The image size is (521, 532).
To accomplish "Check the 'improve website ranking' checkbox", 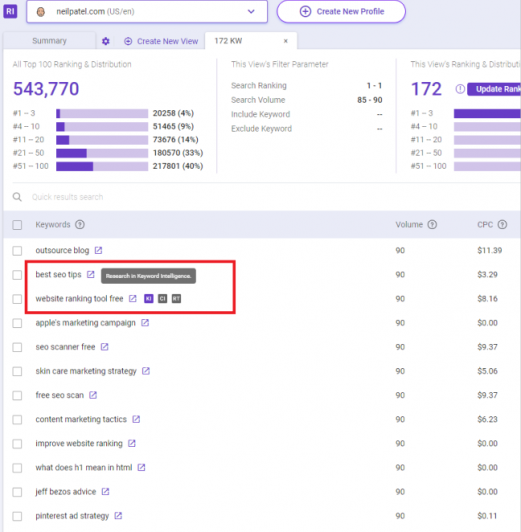I will (17, 444).
